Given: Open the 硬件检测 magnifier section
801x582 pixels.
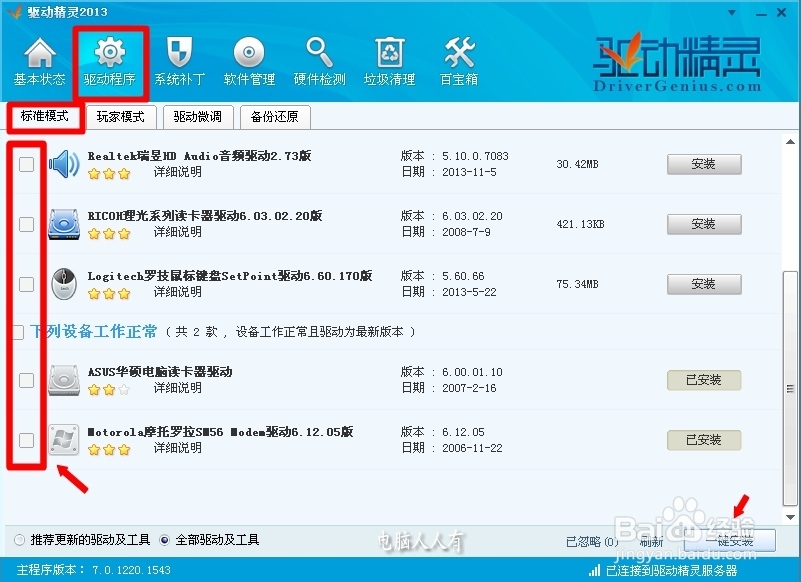Looking at the screenshot, I should (319, 62).
